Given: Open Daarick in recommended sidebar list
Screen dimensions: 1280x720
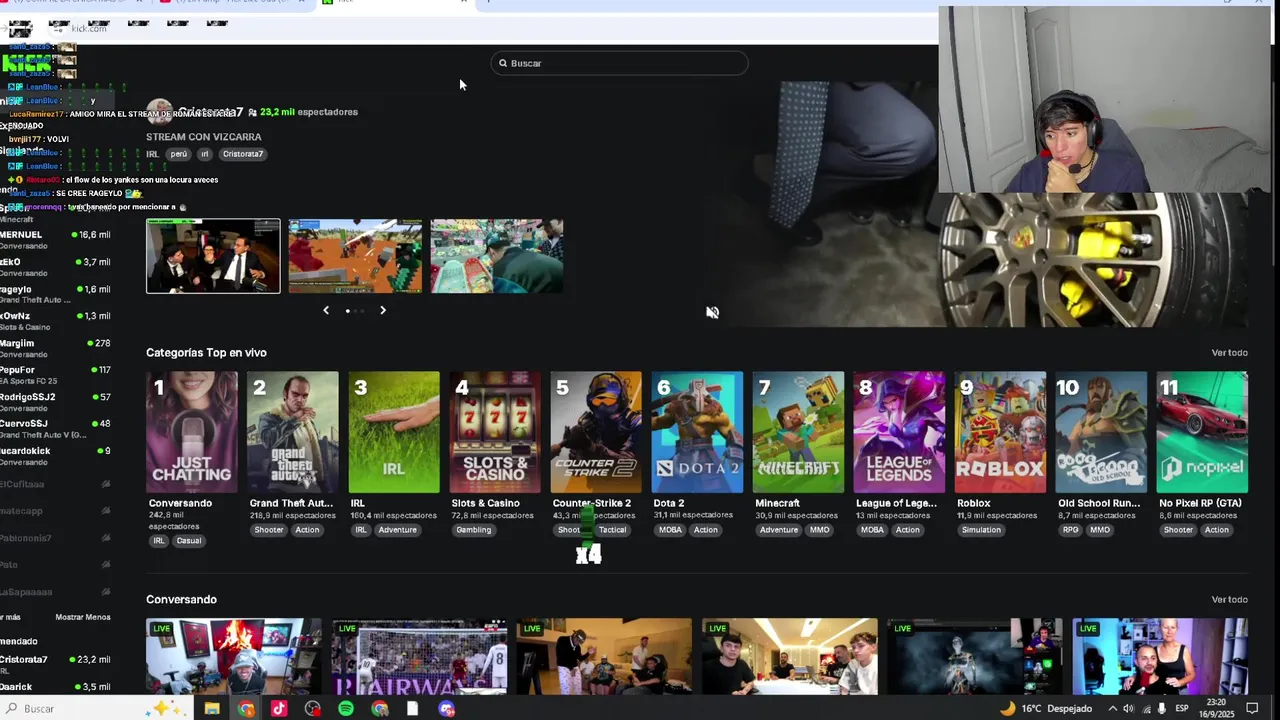Looking at the screenshot, I should point(56,687).
